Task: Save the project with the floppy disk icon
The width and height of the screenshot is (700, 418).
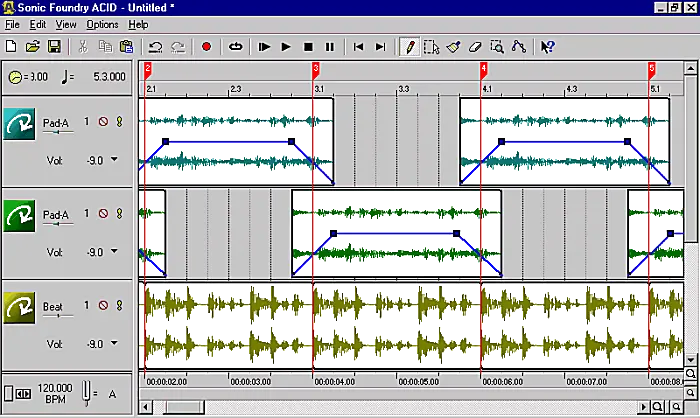Action: click(54, 46)
